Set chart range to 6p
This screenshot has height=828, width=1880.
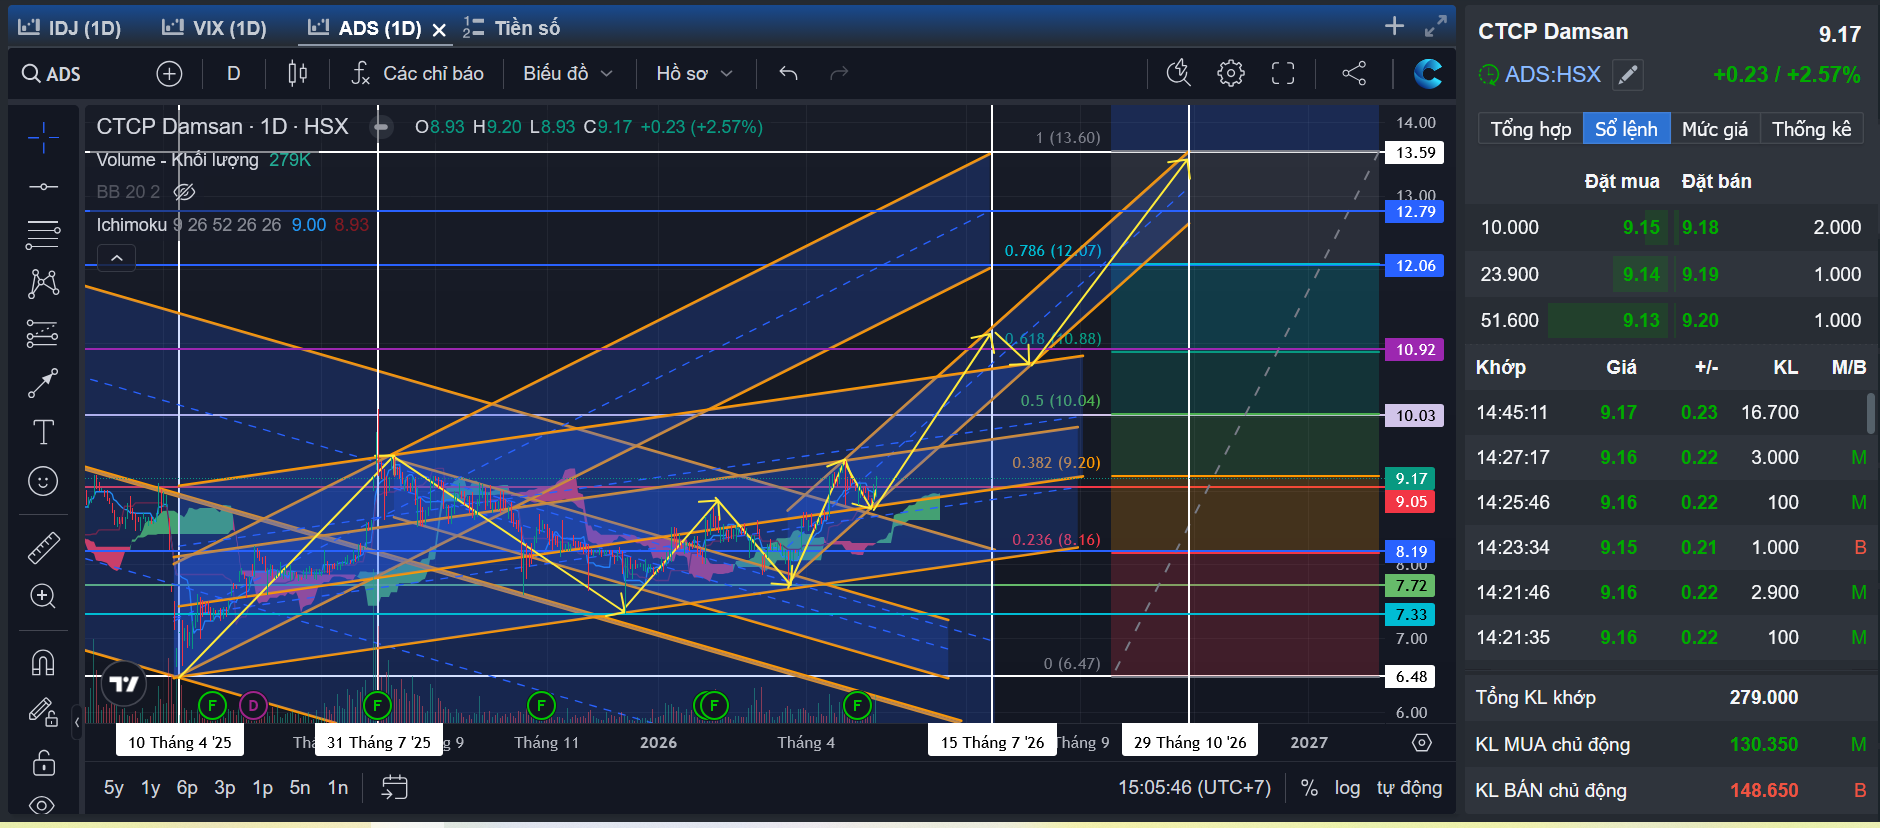pos(187,788)
